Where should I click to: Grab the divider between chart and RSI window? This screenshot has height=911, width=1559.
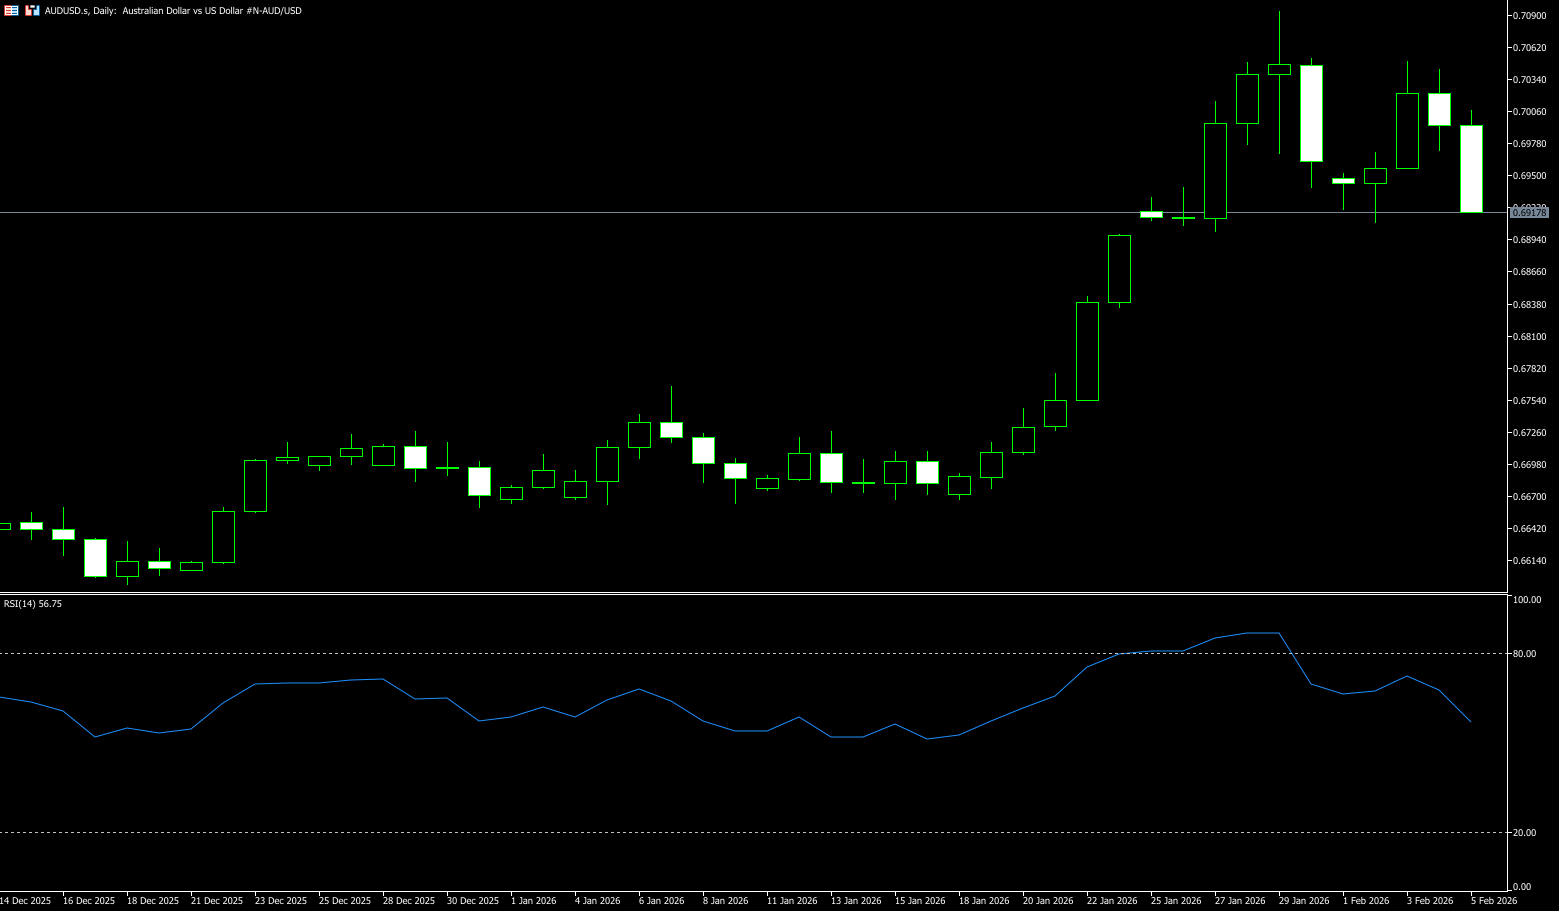coord(750,594)
